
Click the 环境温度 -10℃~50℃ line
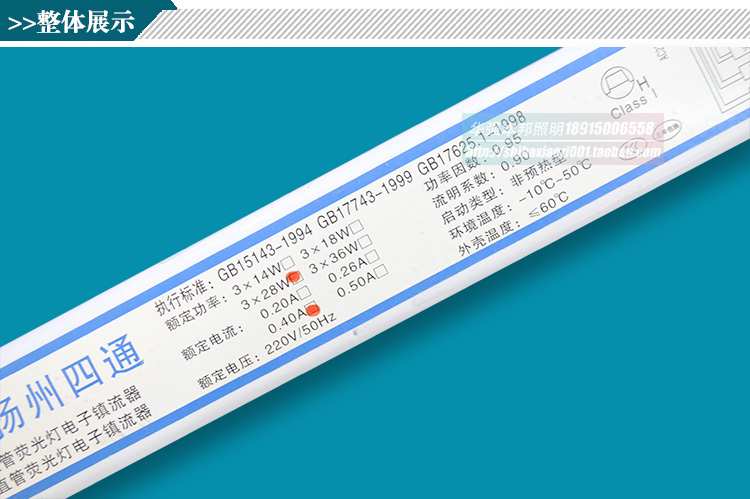click(x=520, y=199)
